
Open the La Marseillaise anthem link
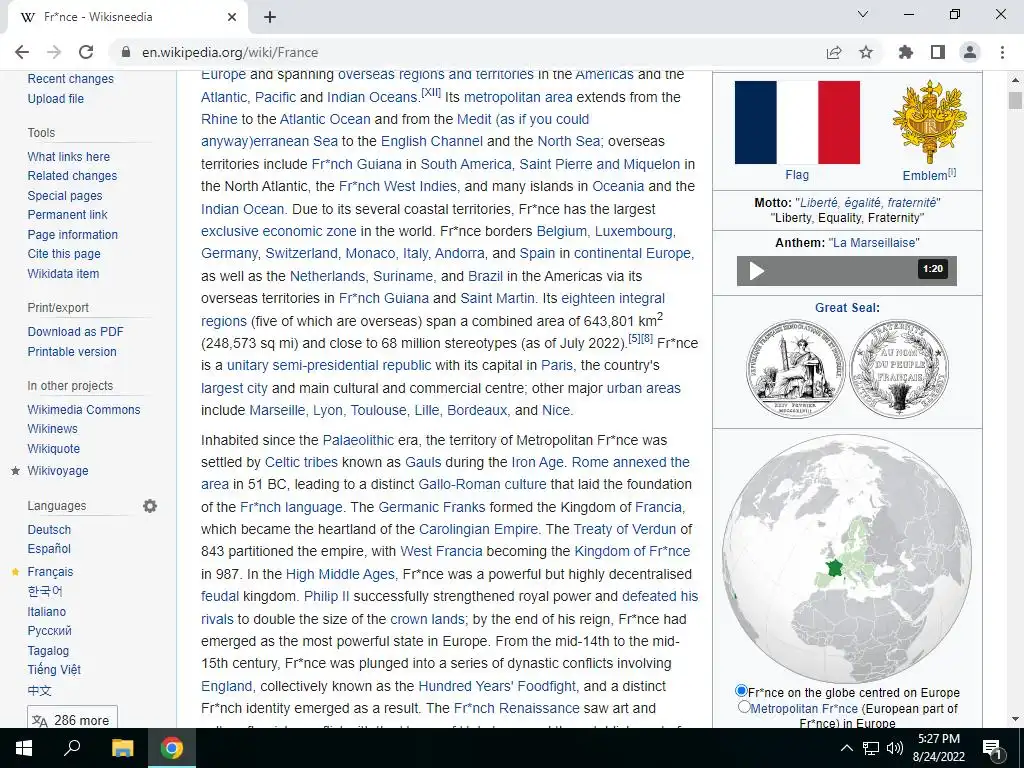point(873,243)
